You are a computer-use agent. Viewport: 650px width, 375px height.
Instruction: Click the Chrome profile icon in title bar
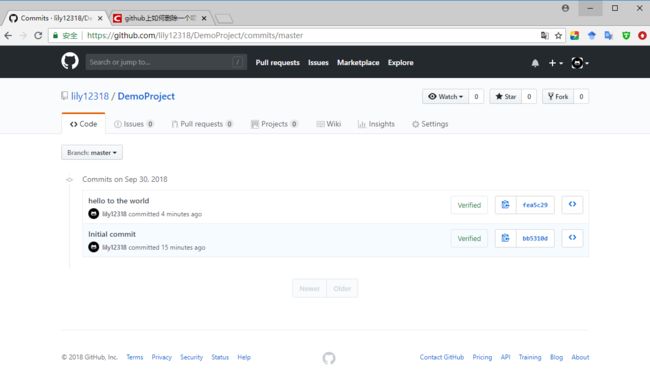click(565, 8)
